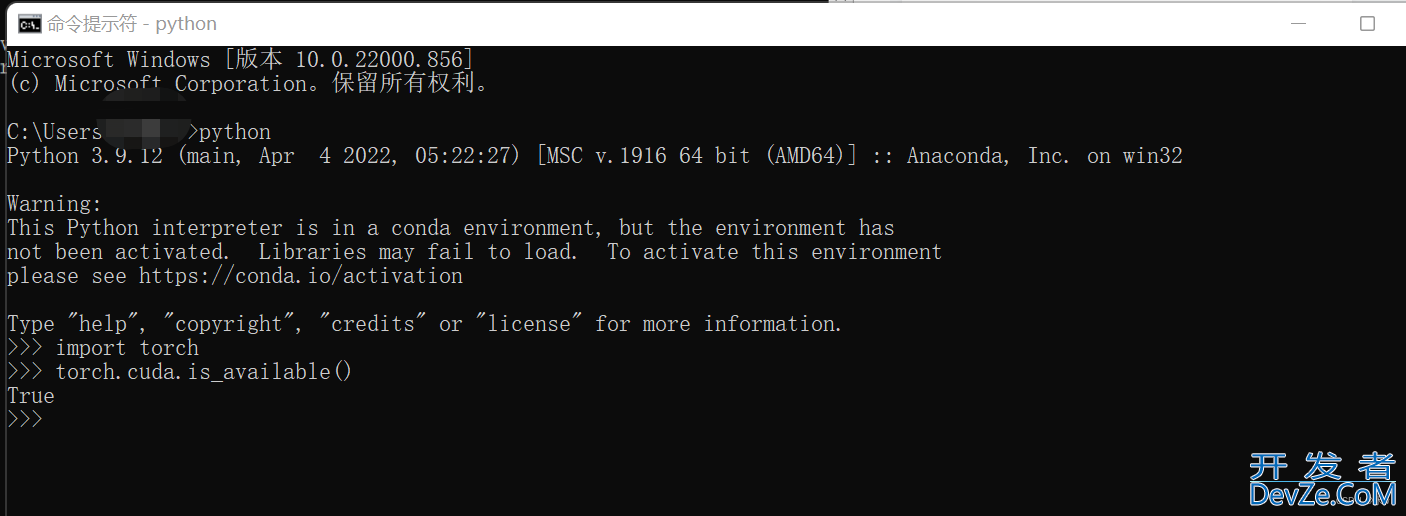Click the torch.cuda.is_available() command text
Image resolution: width=1406 pixels, height=516 pixels.
click(204, 372)
